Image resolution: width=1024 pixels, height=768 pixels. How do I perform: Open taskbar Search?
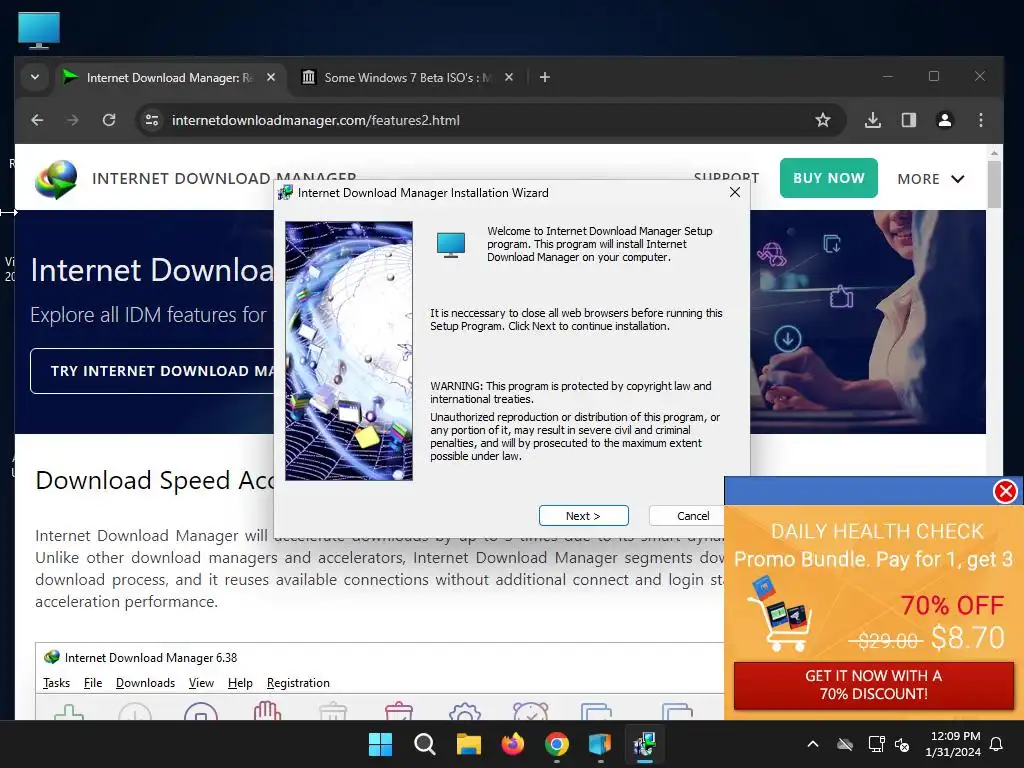pyautogui.click(x=424, y=744)
